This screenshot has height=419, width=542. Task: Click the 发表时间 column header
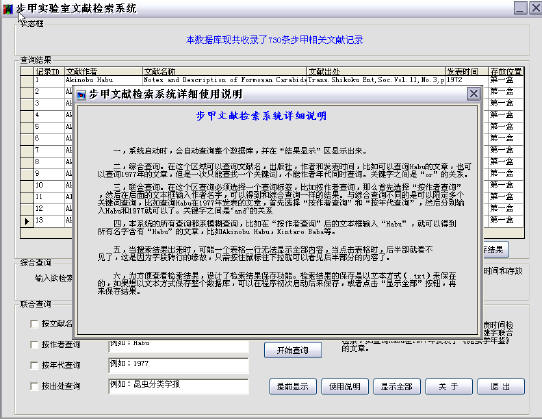467,72
